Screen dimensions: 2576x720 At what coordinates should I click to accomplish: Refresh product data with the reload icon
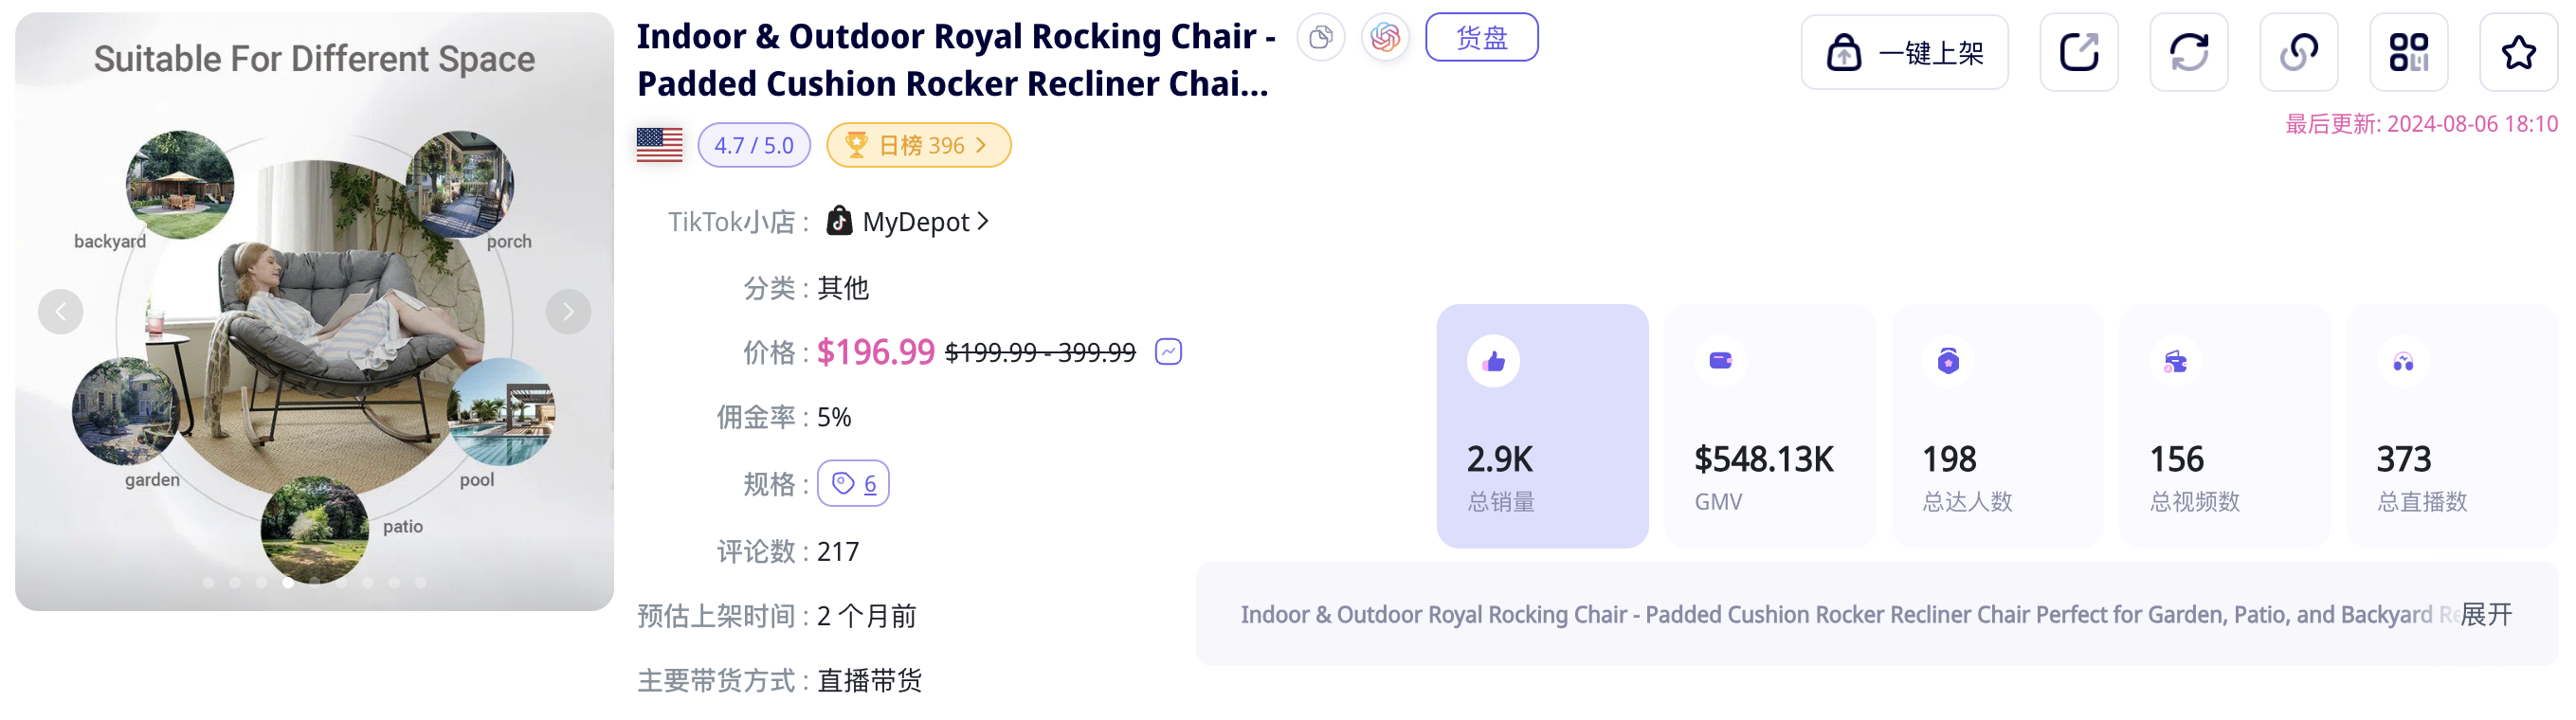click(x=2188, y=52)
